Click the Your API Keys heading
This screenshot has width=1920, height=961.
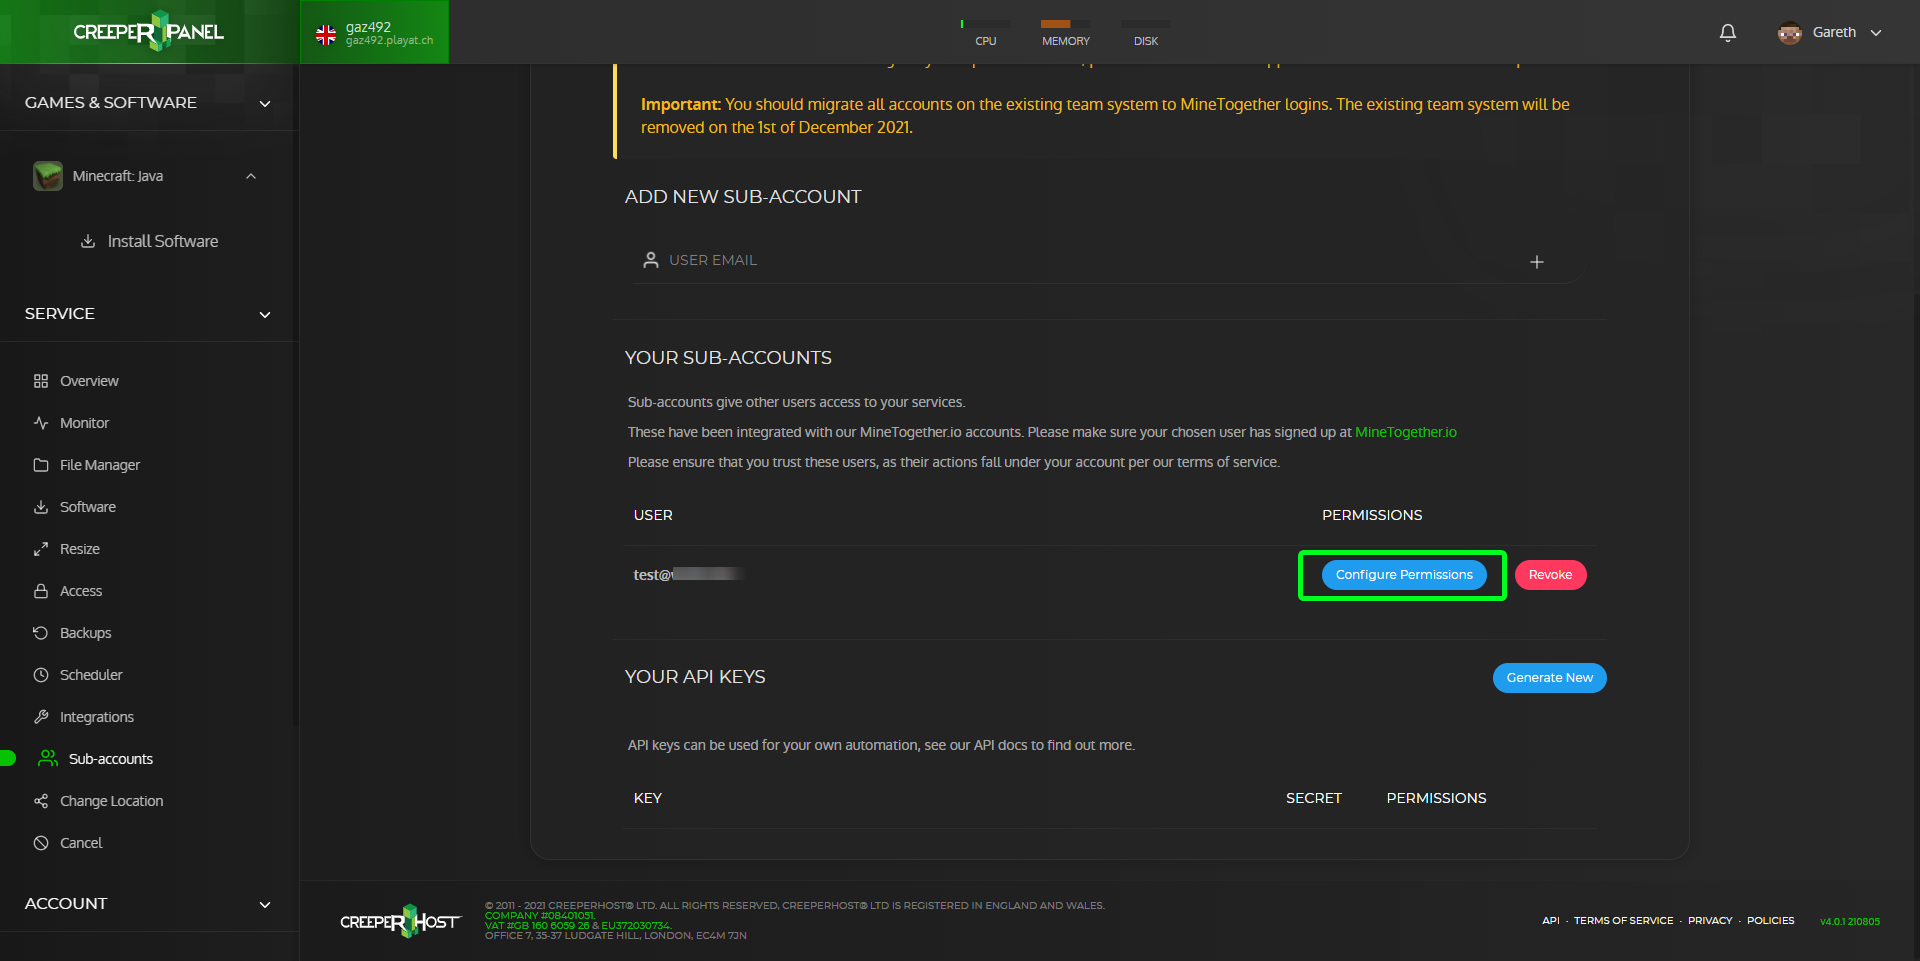[695, 677]
